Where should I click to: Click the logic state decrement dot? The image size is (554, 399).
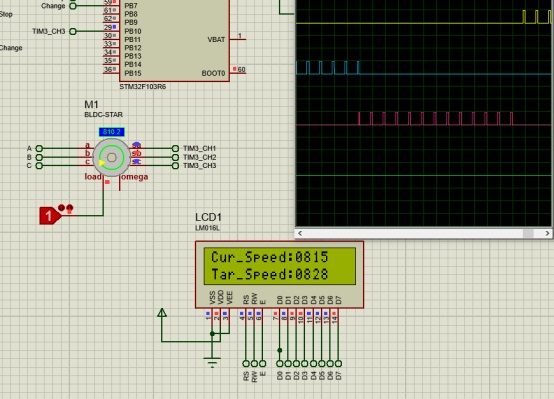[x=61, y=207]
